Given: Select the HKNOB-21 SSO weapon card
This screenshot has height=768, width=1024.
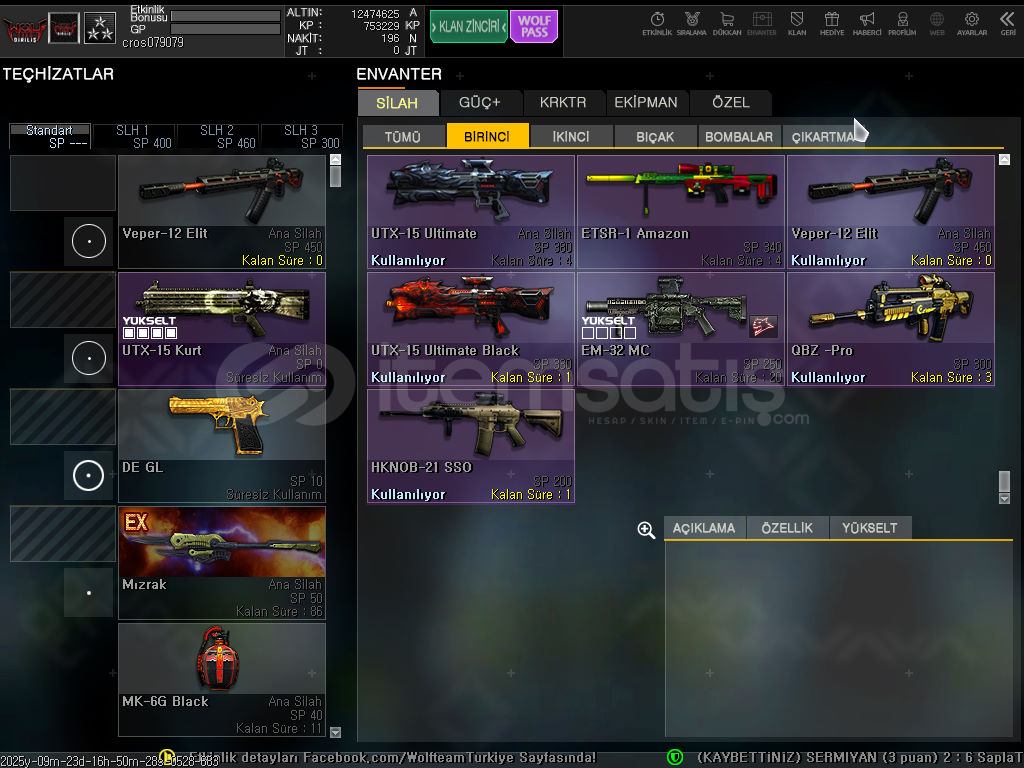Looking at the screenshot, I should coord(471,446).
